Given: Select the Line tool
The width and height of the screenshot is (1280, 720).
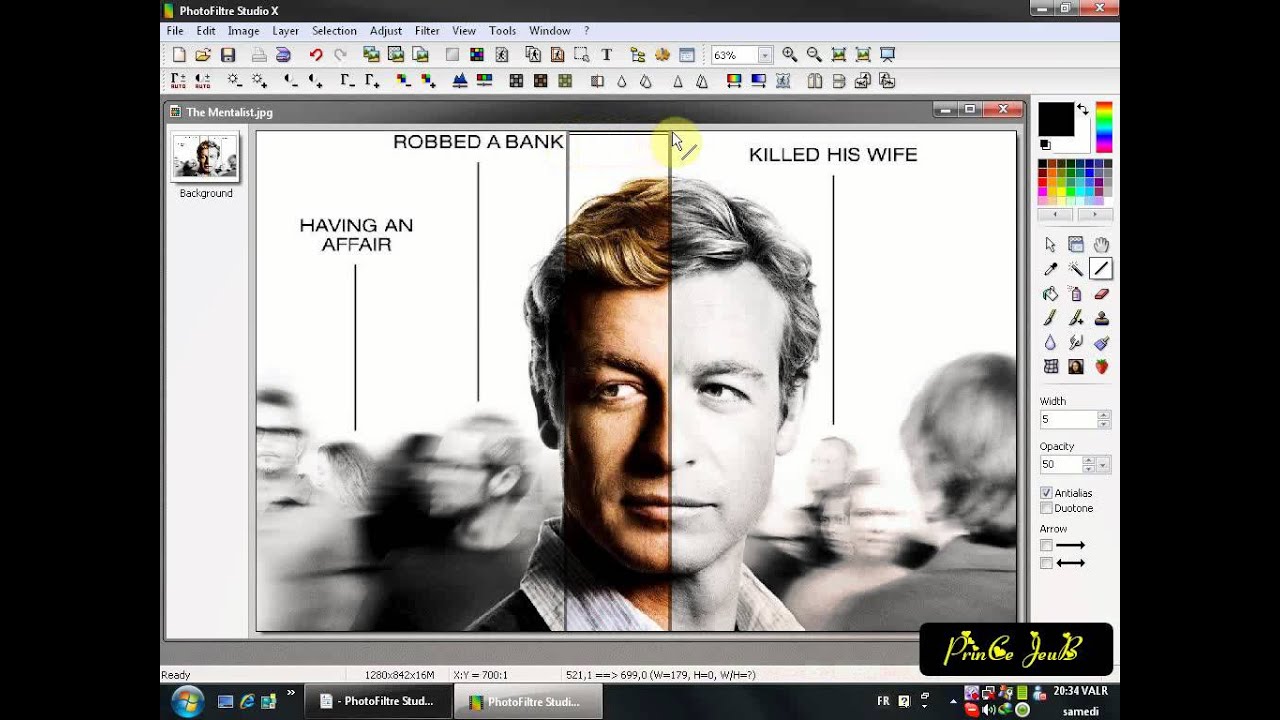Looking at the screenshot, I should point(1101,269).
